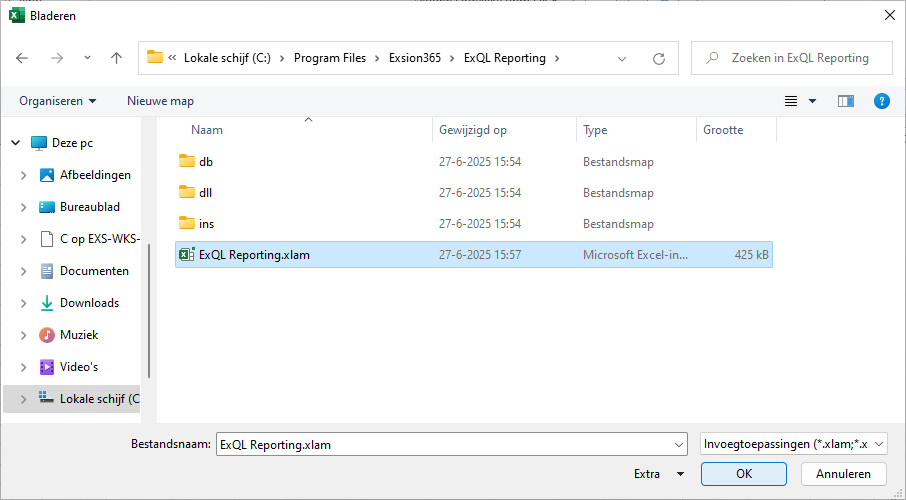Click the db folder icon

pyautogui.click(x=187, y=161)
